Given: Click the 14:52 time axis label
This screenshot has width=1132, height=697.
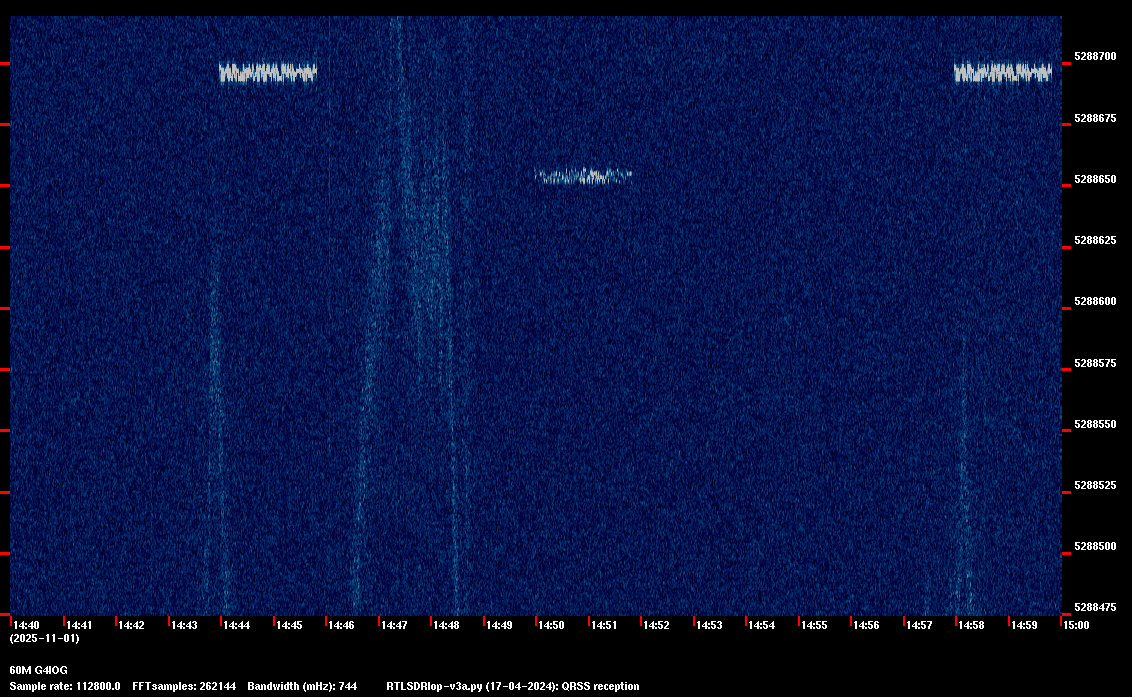Looking at the screenshot, I should [656, 625].
